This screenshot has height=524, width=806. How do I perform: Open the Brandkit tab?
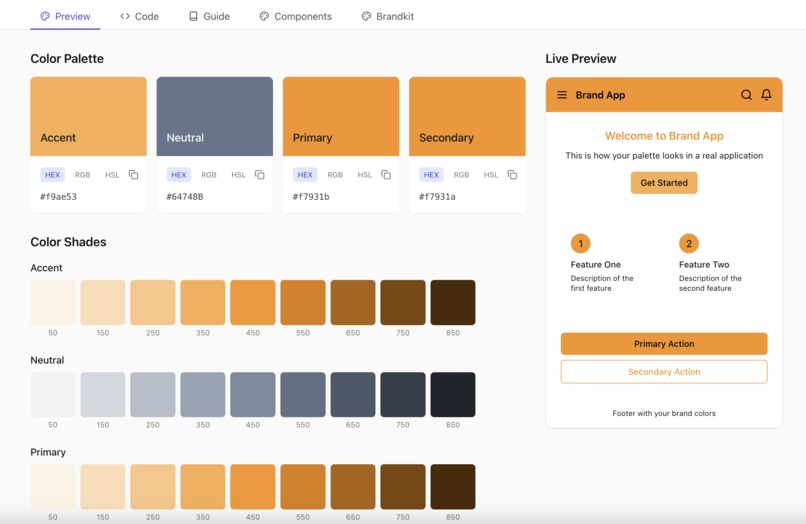(x=388, y=16)
